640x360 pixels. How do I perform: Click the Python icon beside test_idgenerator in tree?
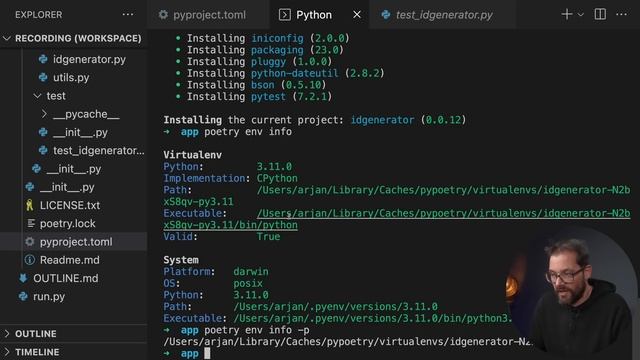point(43,151)
